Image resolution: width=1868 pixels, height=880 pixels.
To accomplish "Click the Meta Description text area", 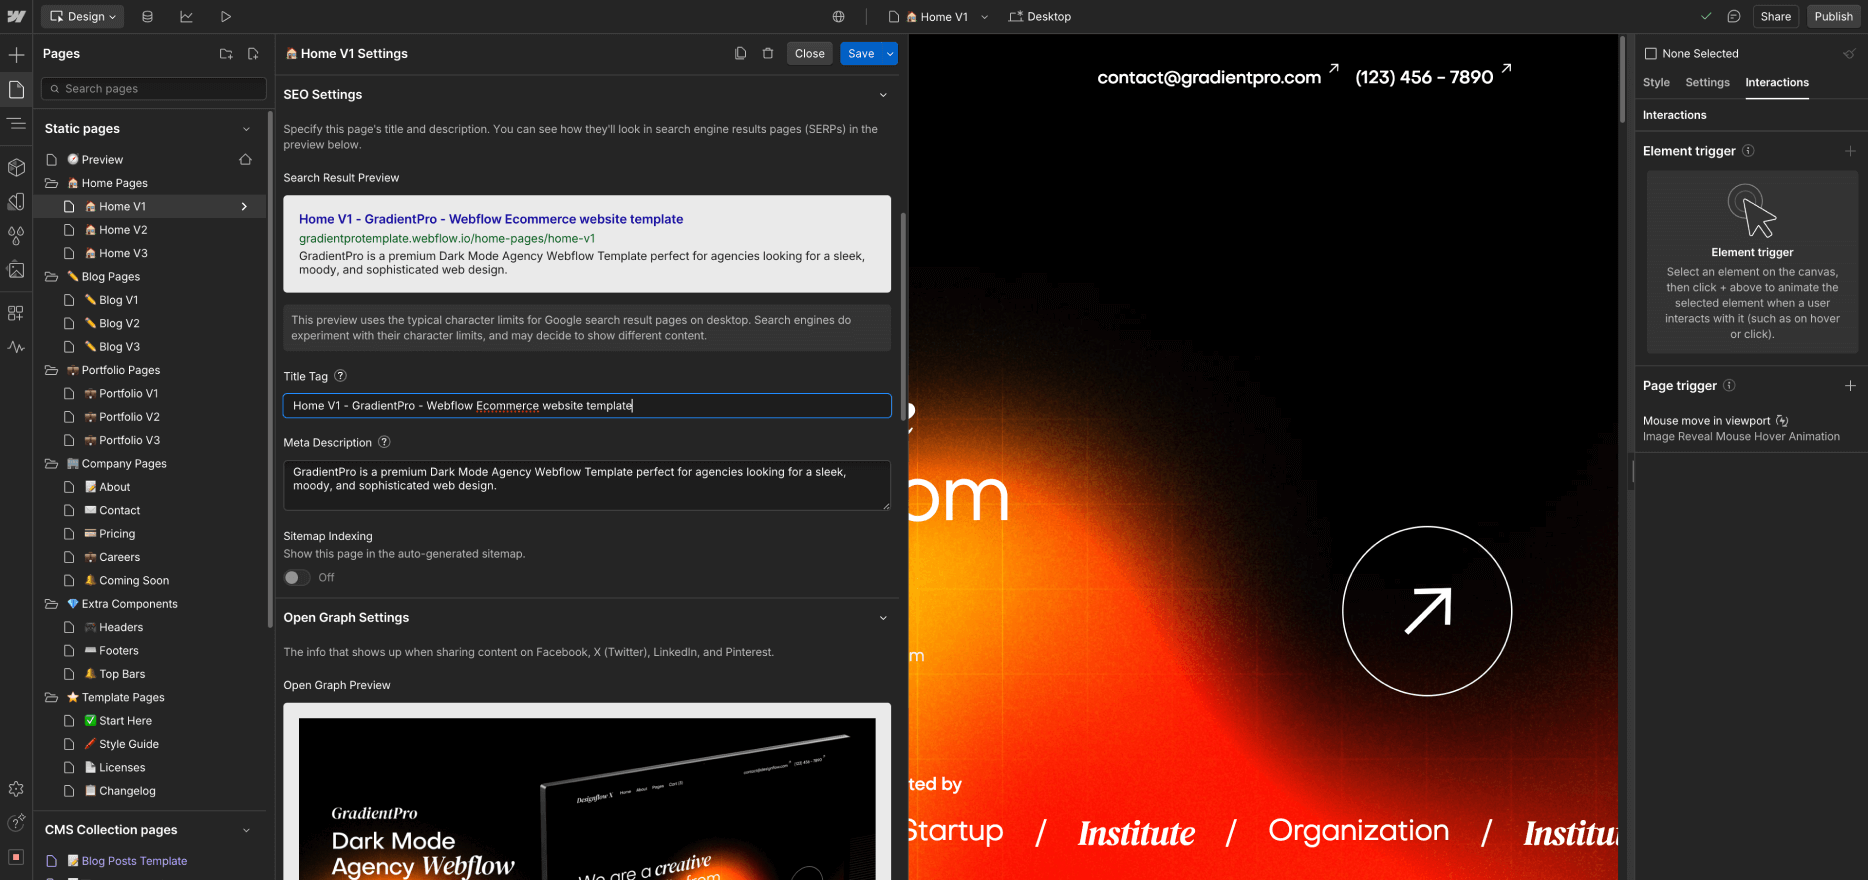I will [x=587, y=485].
